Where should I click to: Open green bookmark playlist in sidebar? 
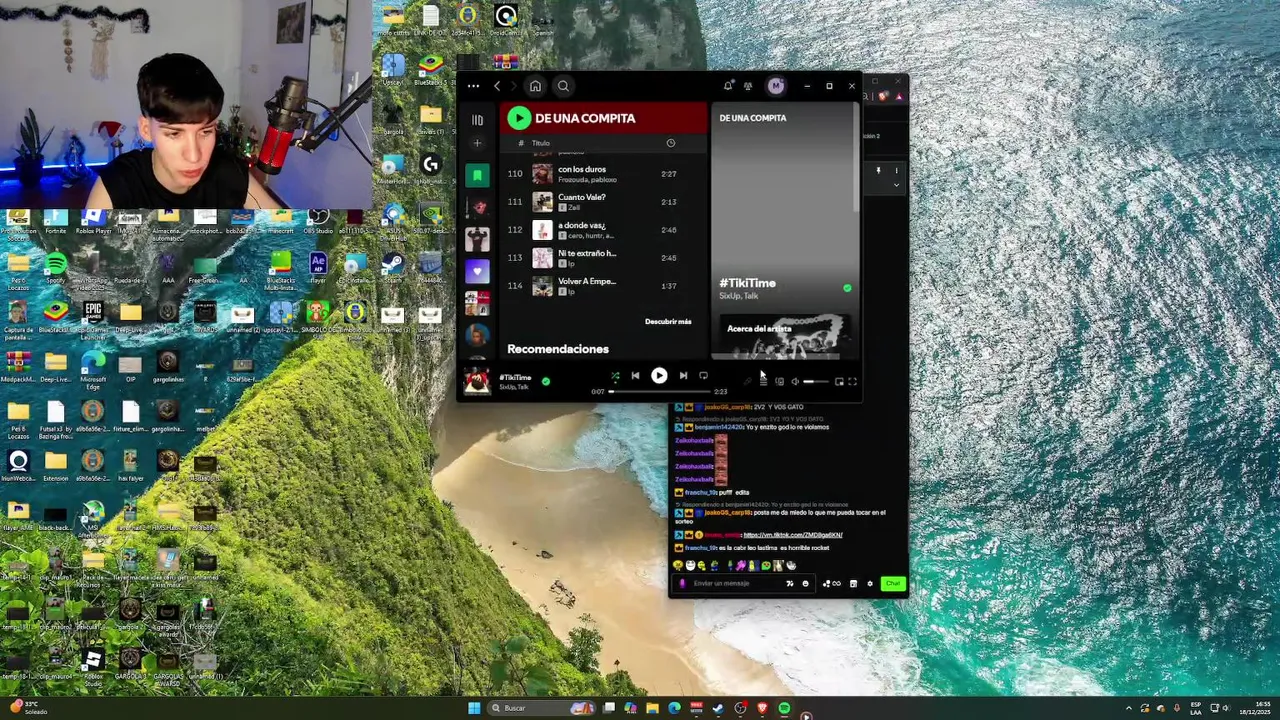(477, 175)
